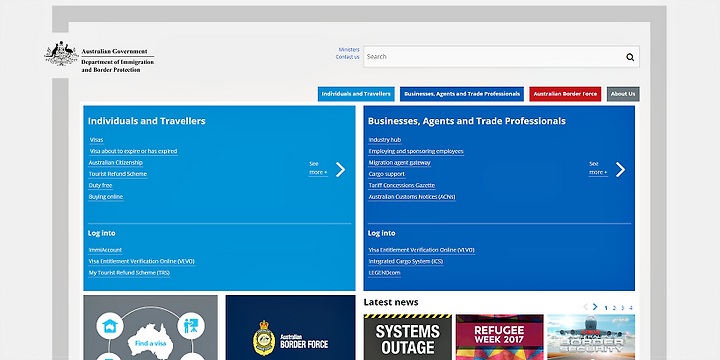Click the Find a visa Australia map
This screenshot has height=360, width=720.
click(151, 341)
